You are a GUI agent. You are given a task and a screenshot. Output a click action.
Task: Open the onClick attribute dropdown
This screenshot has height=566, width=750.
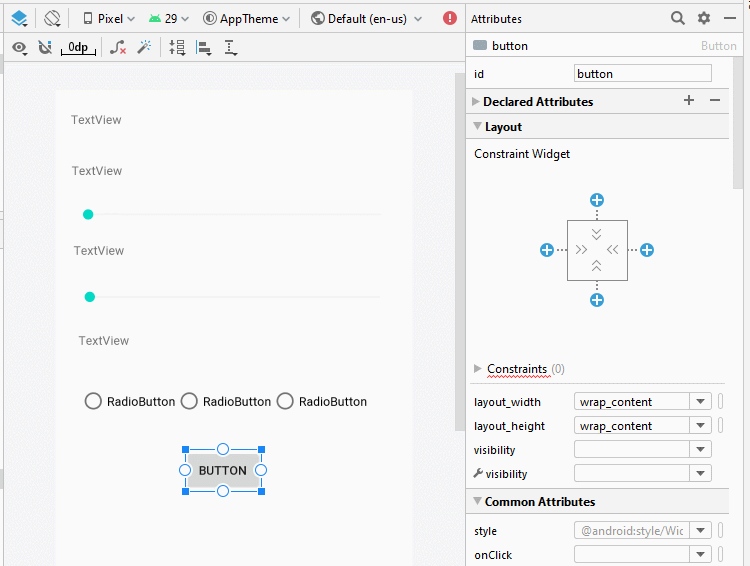coord(700,554)
